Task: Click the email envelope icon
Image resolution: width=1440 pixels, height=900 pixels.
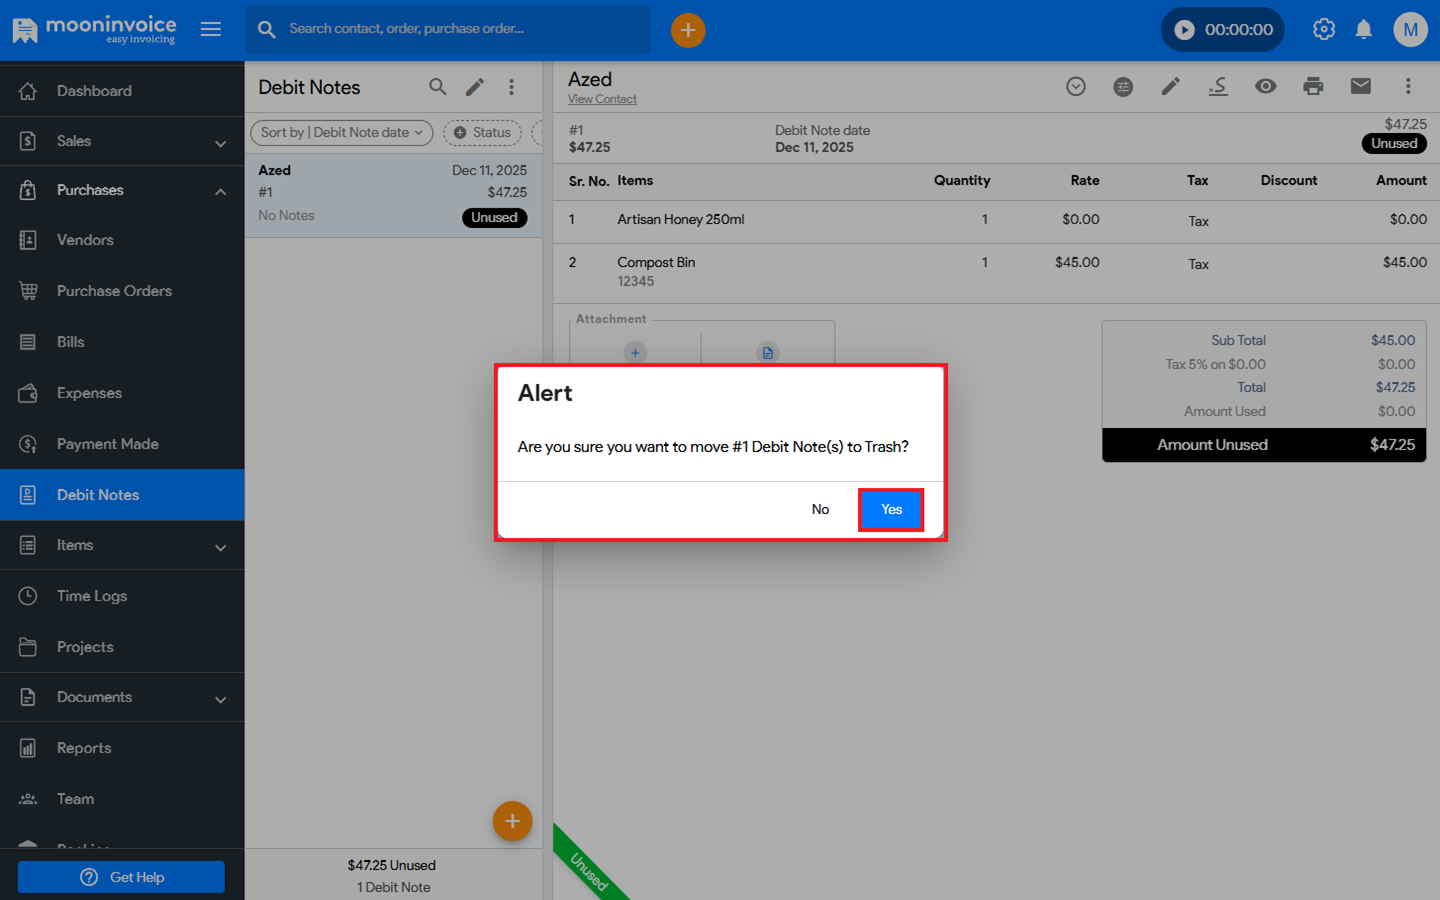Action: pos(1360,86)
